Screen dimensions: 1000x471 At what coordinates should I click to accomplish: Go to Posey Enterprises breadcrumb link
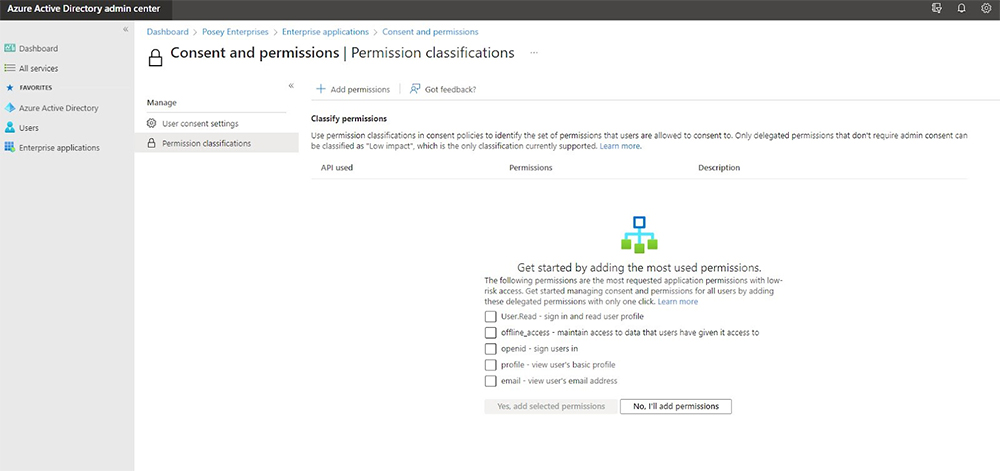pos(235,31)
